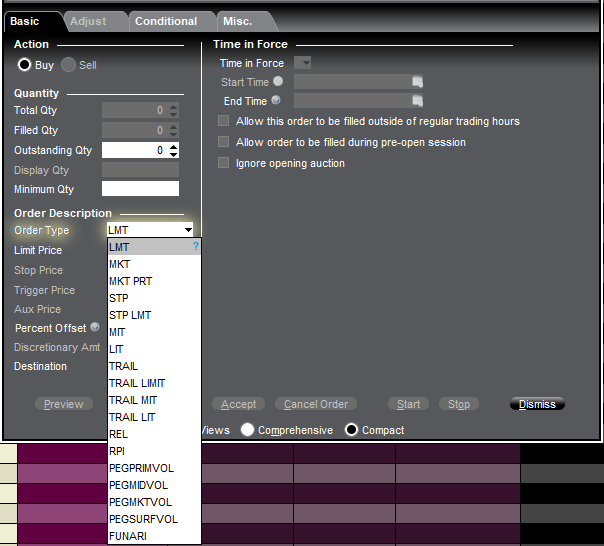Select the Buy radio button

(x=24, y=65)
